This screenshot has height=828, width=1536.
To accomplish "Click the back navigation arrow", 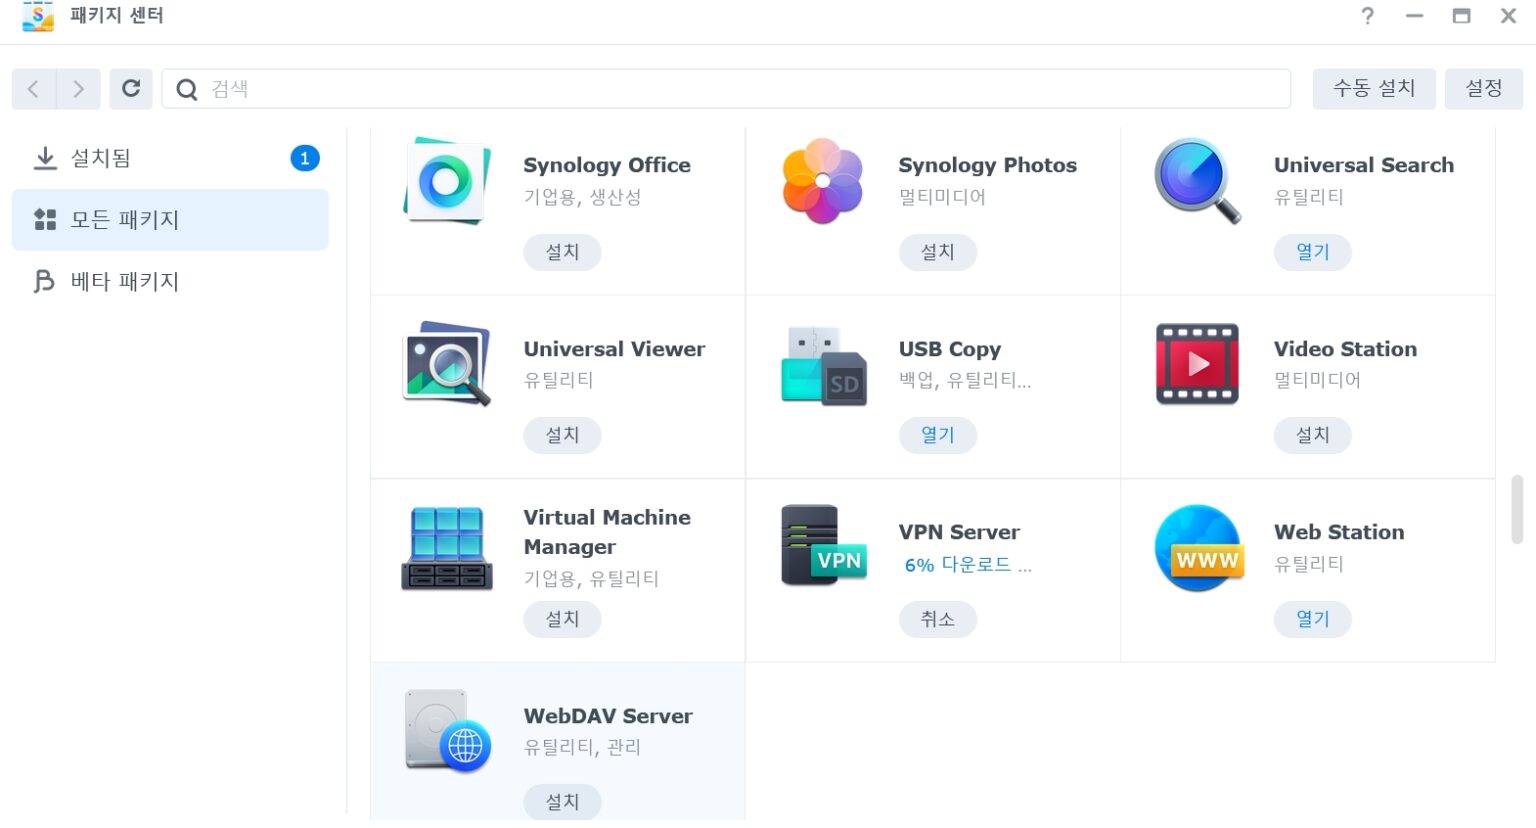I will click(x=34, y=89).
